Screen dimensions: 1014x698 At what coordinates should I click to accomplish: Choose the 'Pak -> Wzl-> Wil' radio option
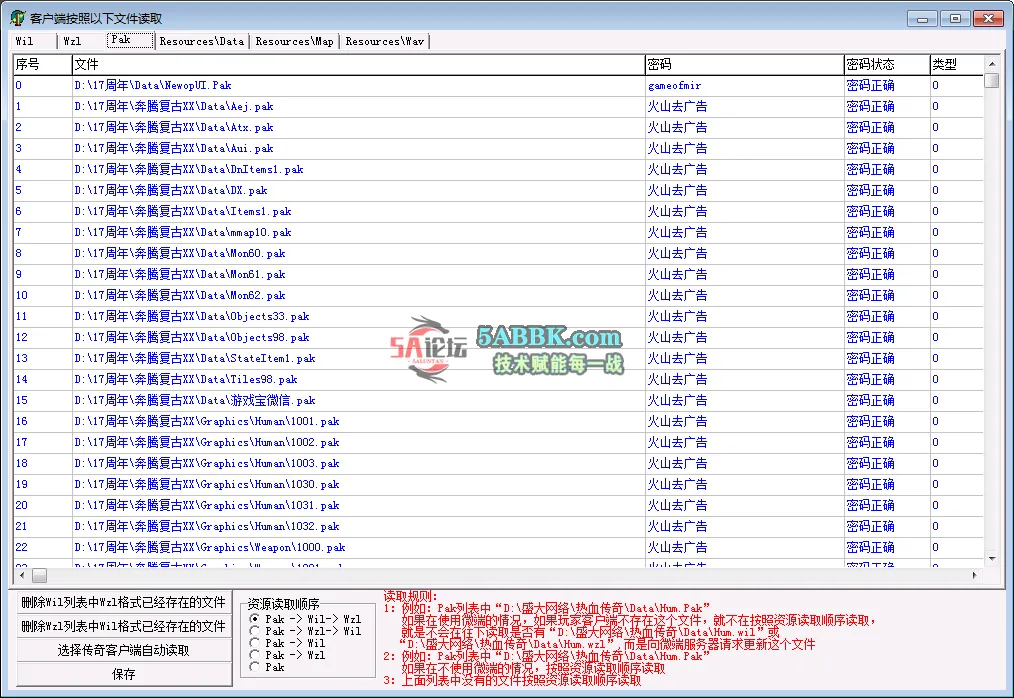tap(255, 632)
